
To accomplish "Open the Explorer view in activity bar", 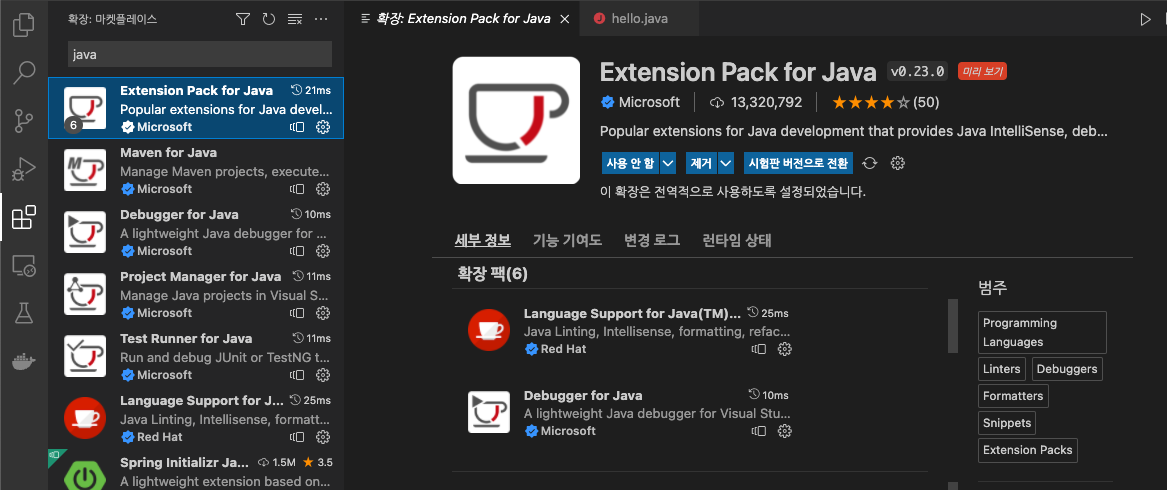I will [24, 25].
